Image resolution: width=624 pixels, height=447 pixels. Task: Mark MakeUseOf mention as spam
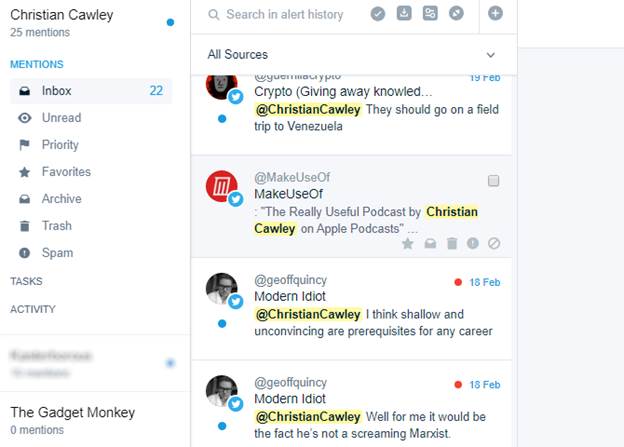(x=473, y=243)
